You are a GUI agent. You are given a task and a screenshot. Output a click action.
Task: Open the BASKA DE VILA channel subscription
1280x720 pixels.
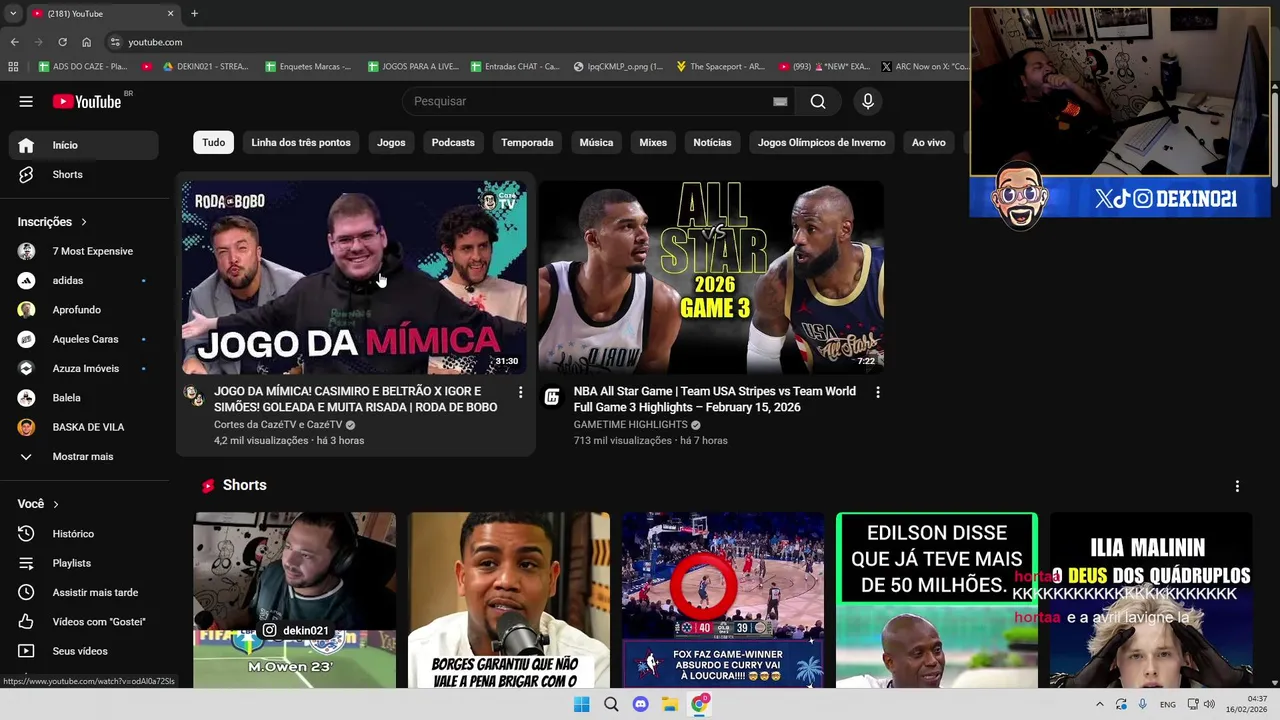tap(84, 427)
